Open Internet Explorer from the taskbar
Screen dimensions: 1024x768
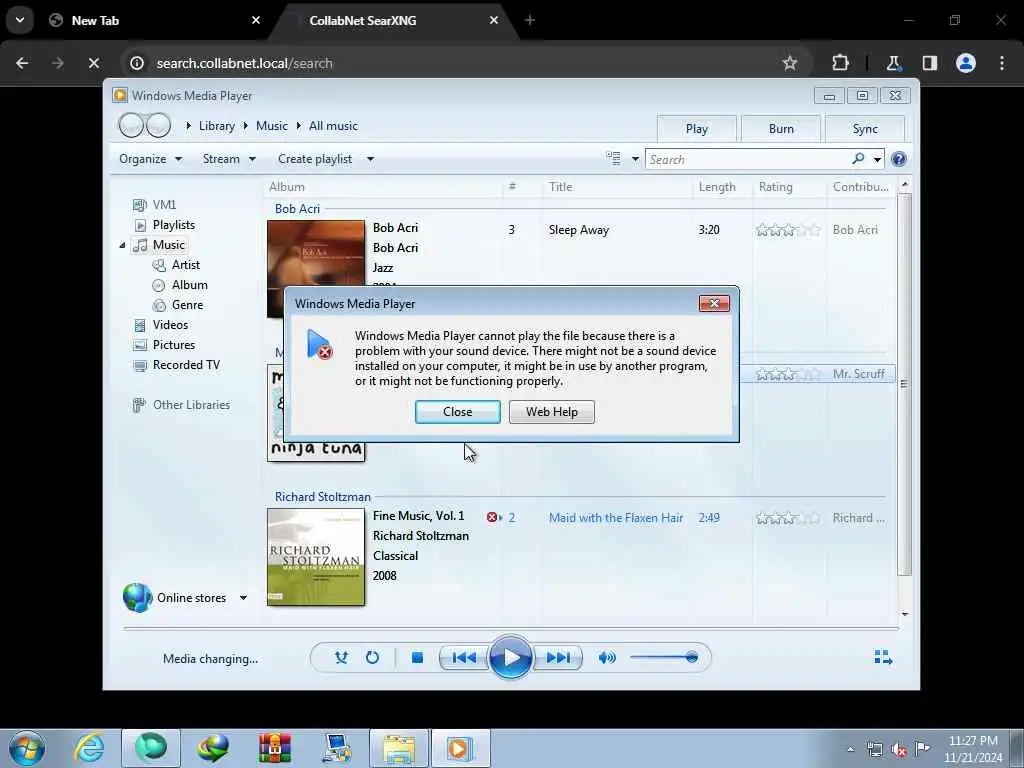[x=88, y=748]
